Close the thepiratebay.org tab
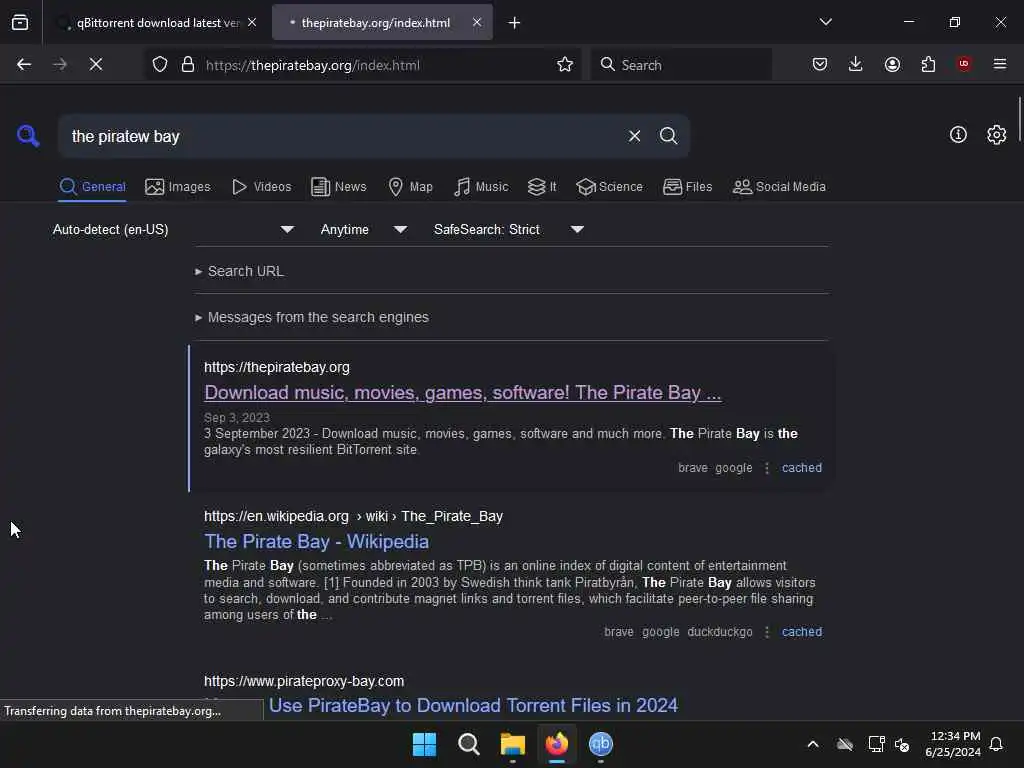The image size is (1024, 768). coord(477,22)
